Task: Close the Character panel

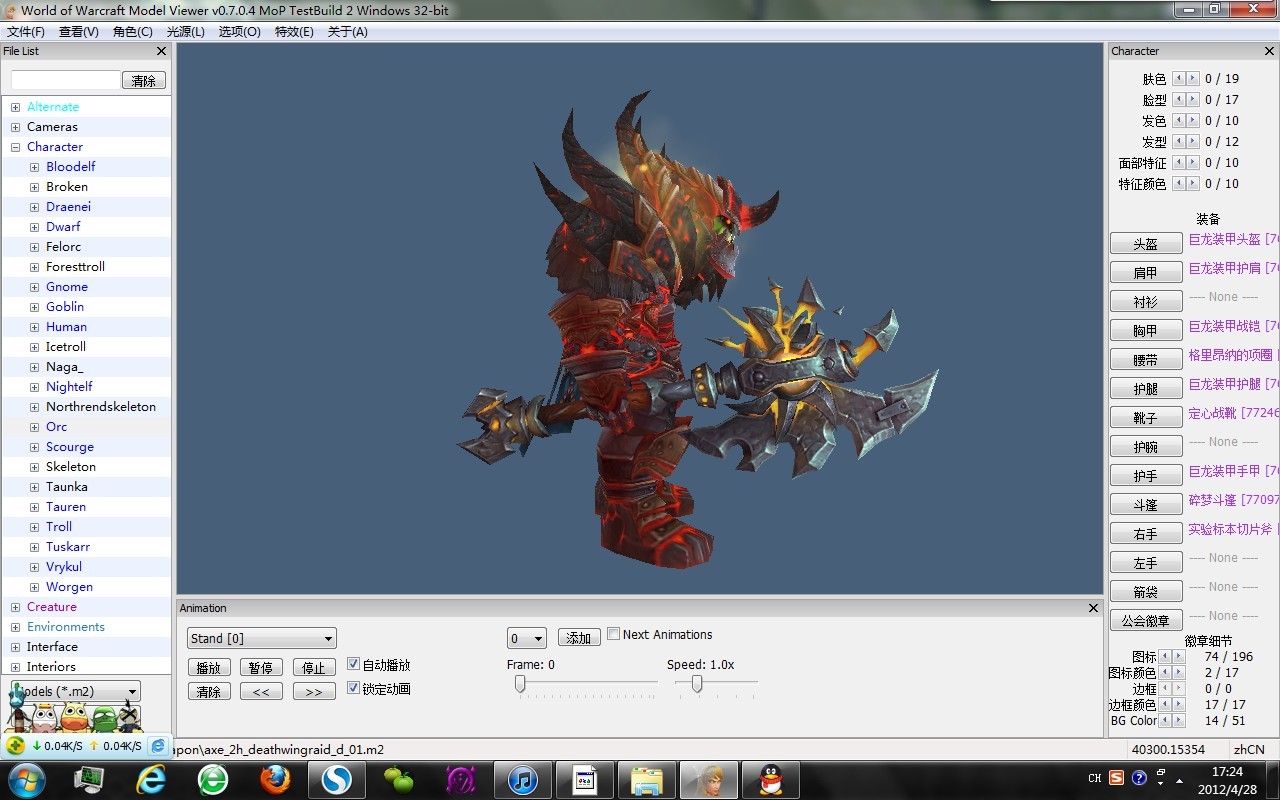Action: [x=1270, y=51]
